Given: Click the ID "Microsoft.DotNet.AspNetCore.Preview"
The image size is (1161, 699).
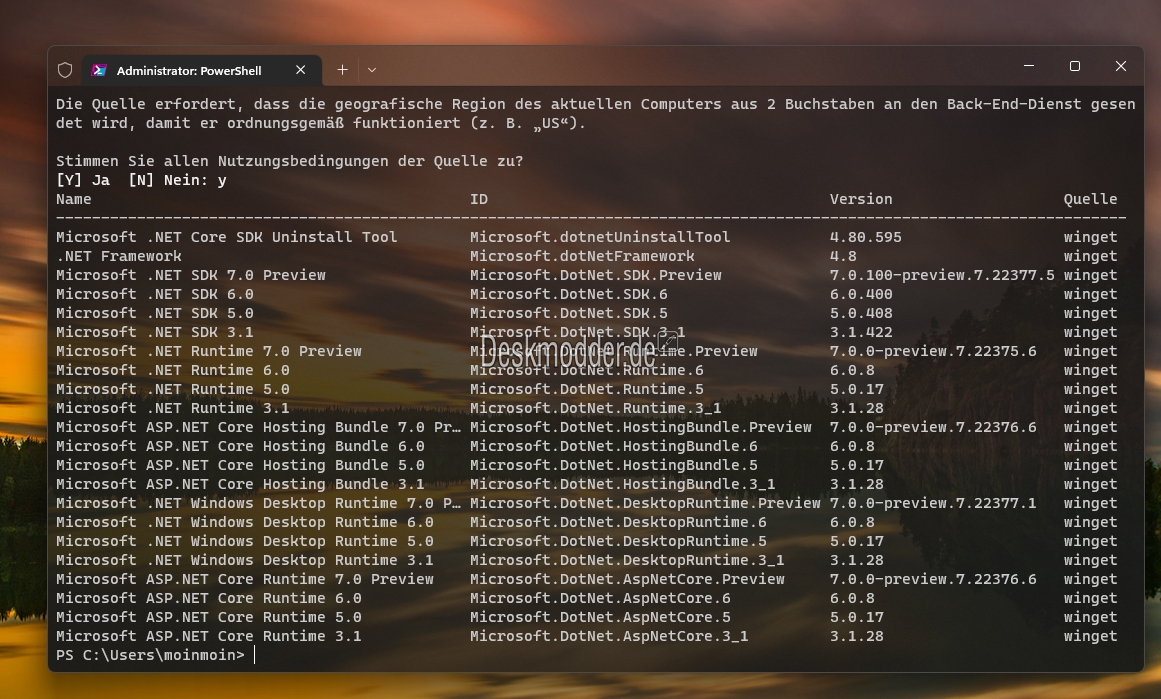Looking at the screenshot, I should coord(628,580).
